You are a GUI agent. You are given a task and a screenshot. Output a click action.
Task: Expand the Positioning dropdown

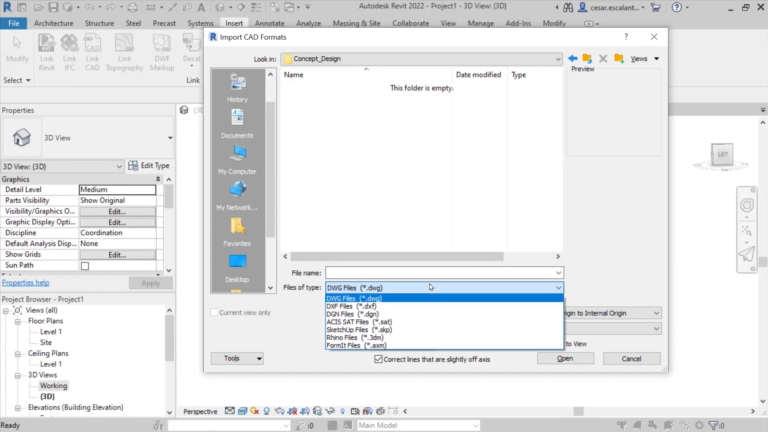[656, 313]
